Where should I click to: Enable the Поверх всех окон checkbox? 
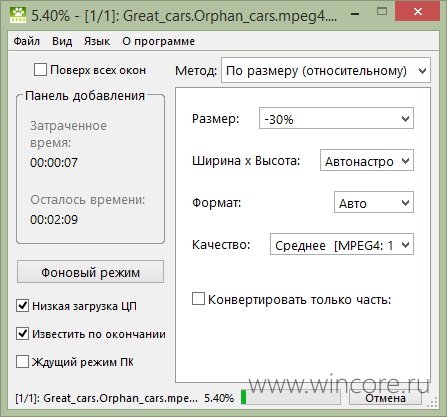40,70
